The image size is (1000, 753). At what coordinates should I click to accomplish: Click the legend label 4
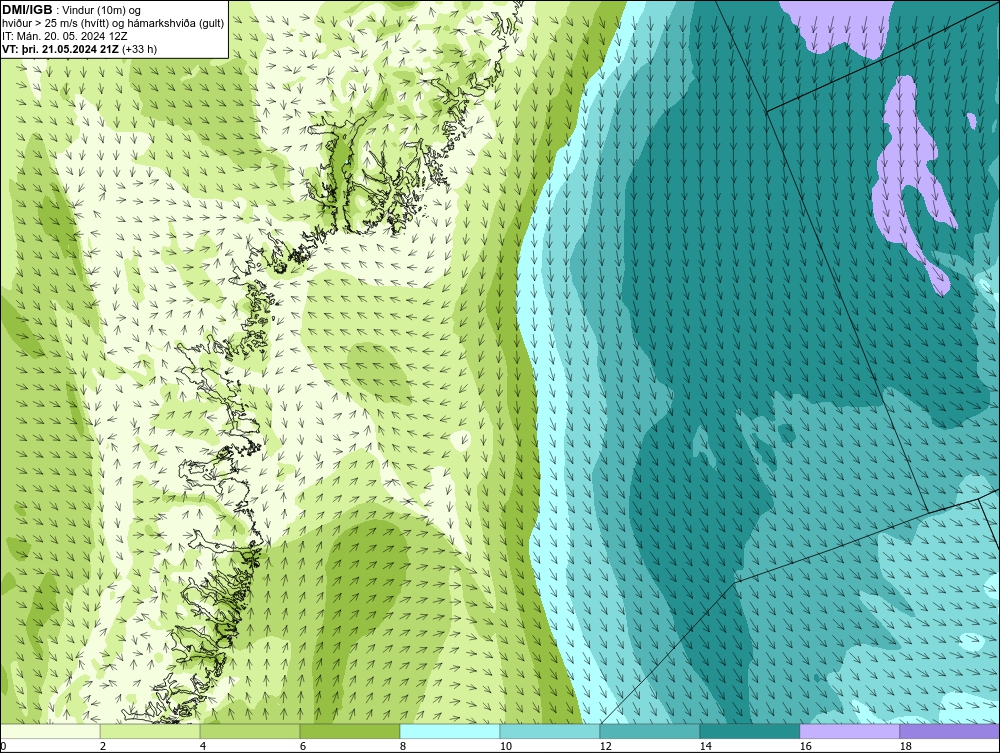point(203,746)
